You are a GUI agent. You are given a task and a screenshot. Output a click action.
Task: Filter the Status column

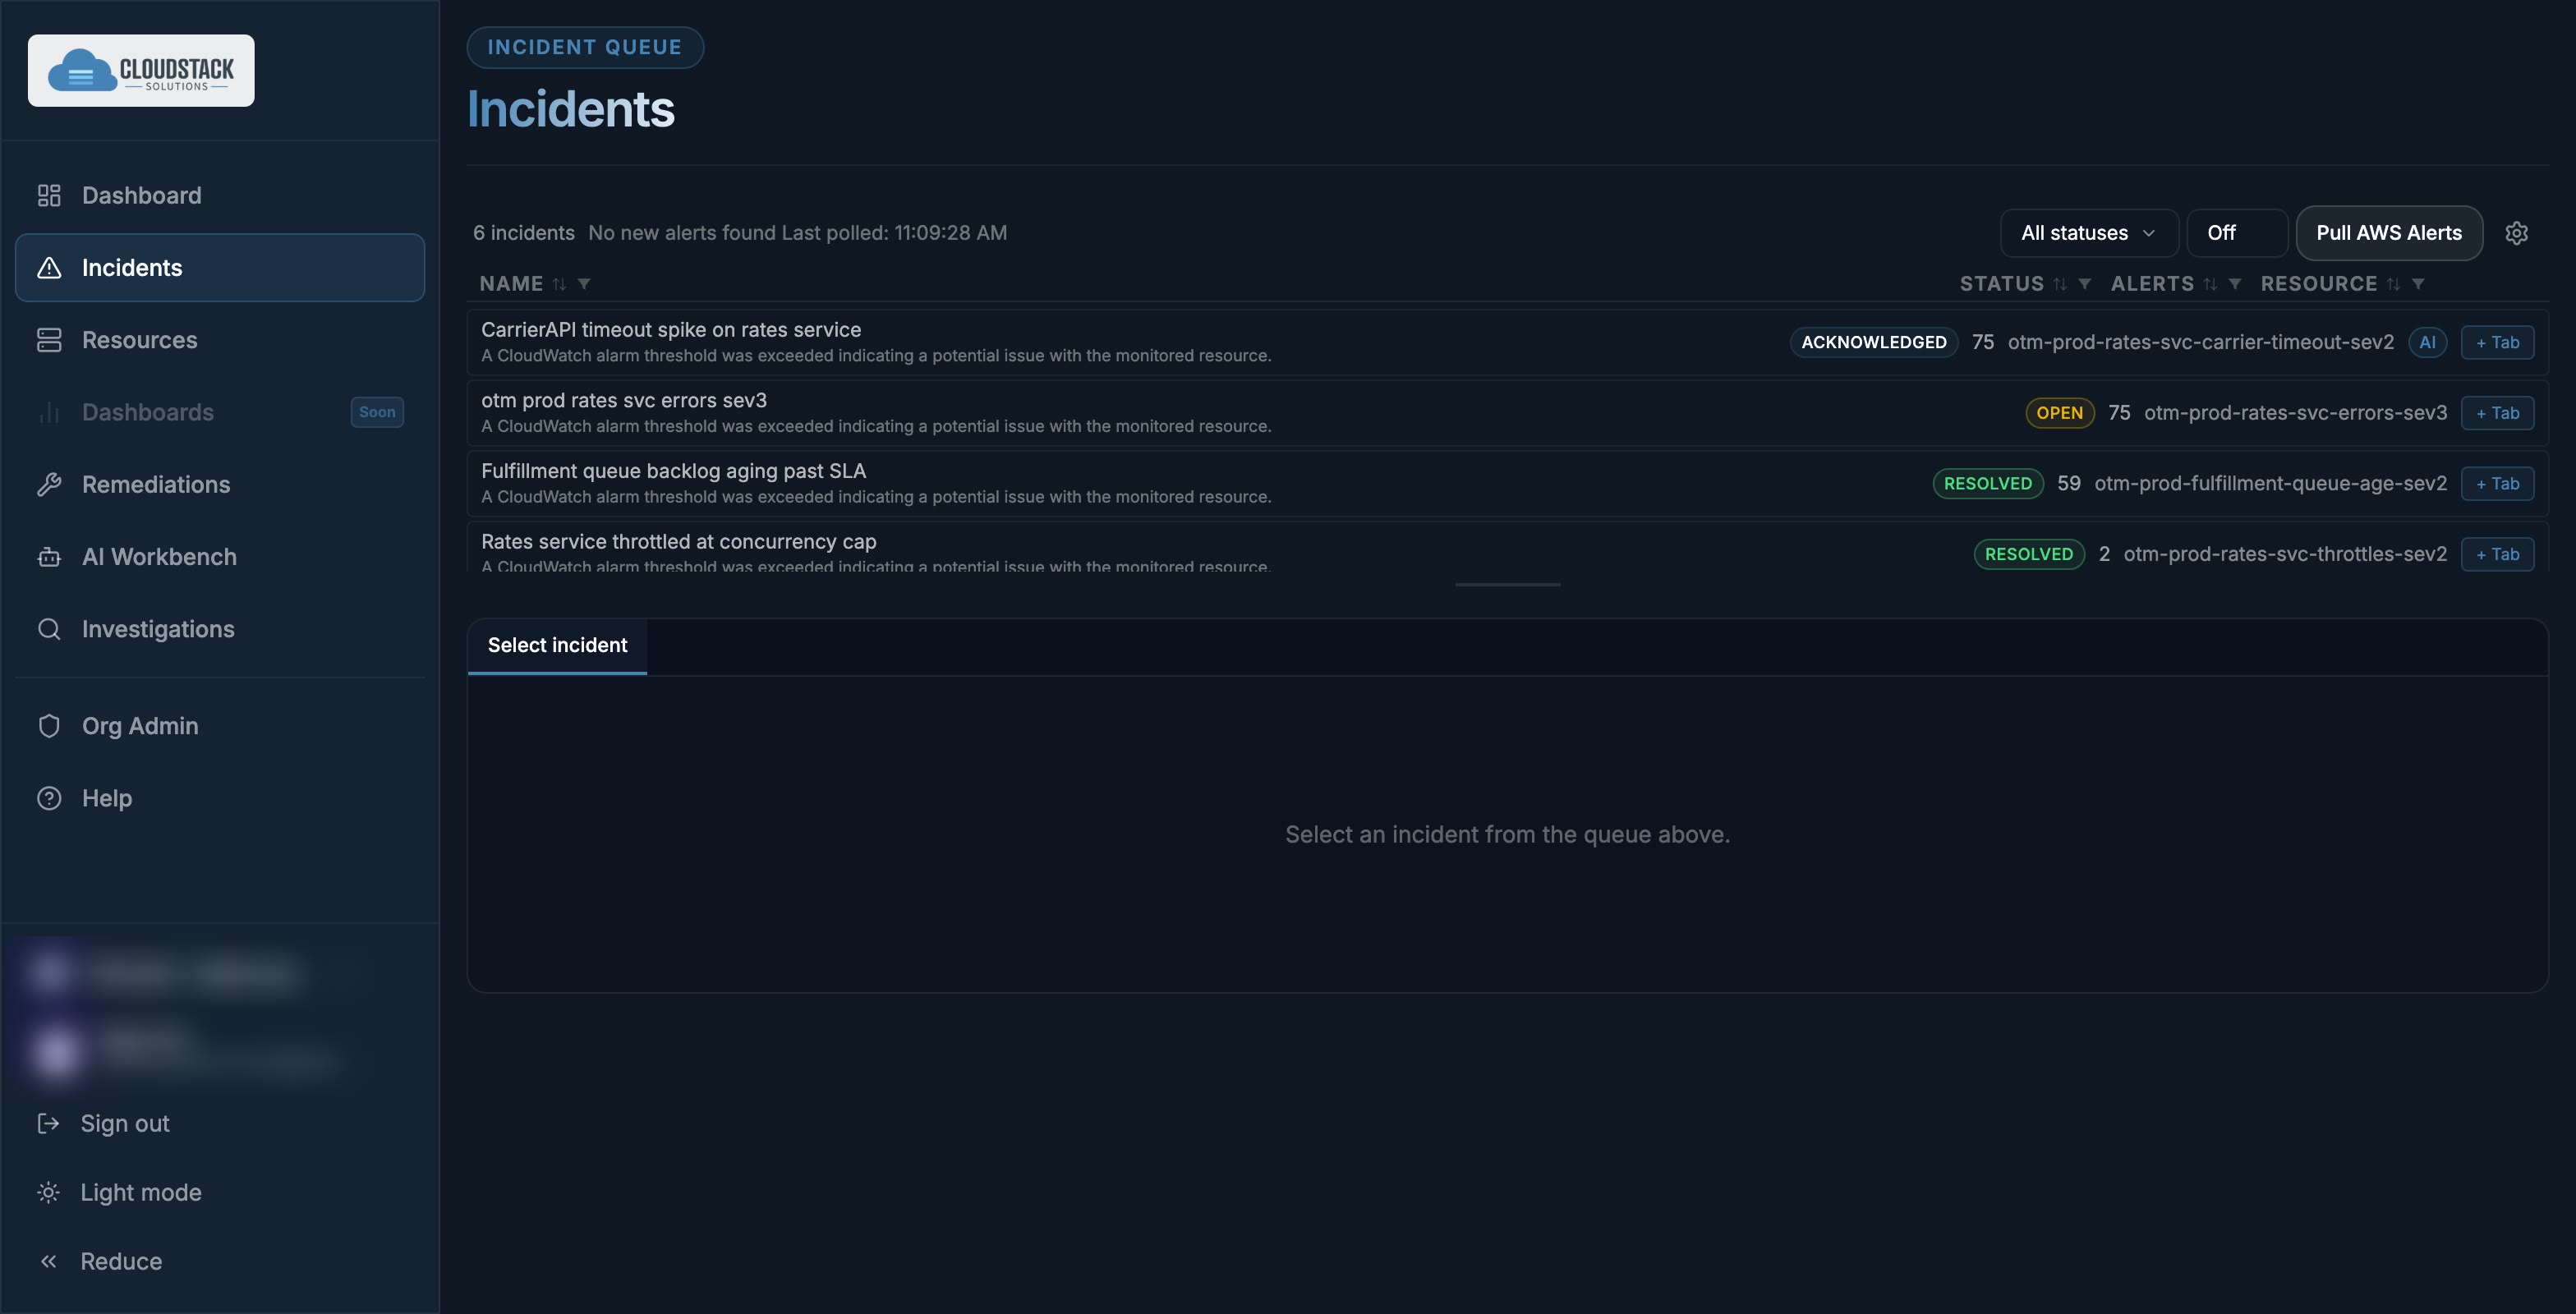[x=2085, y=284]
